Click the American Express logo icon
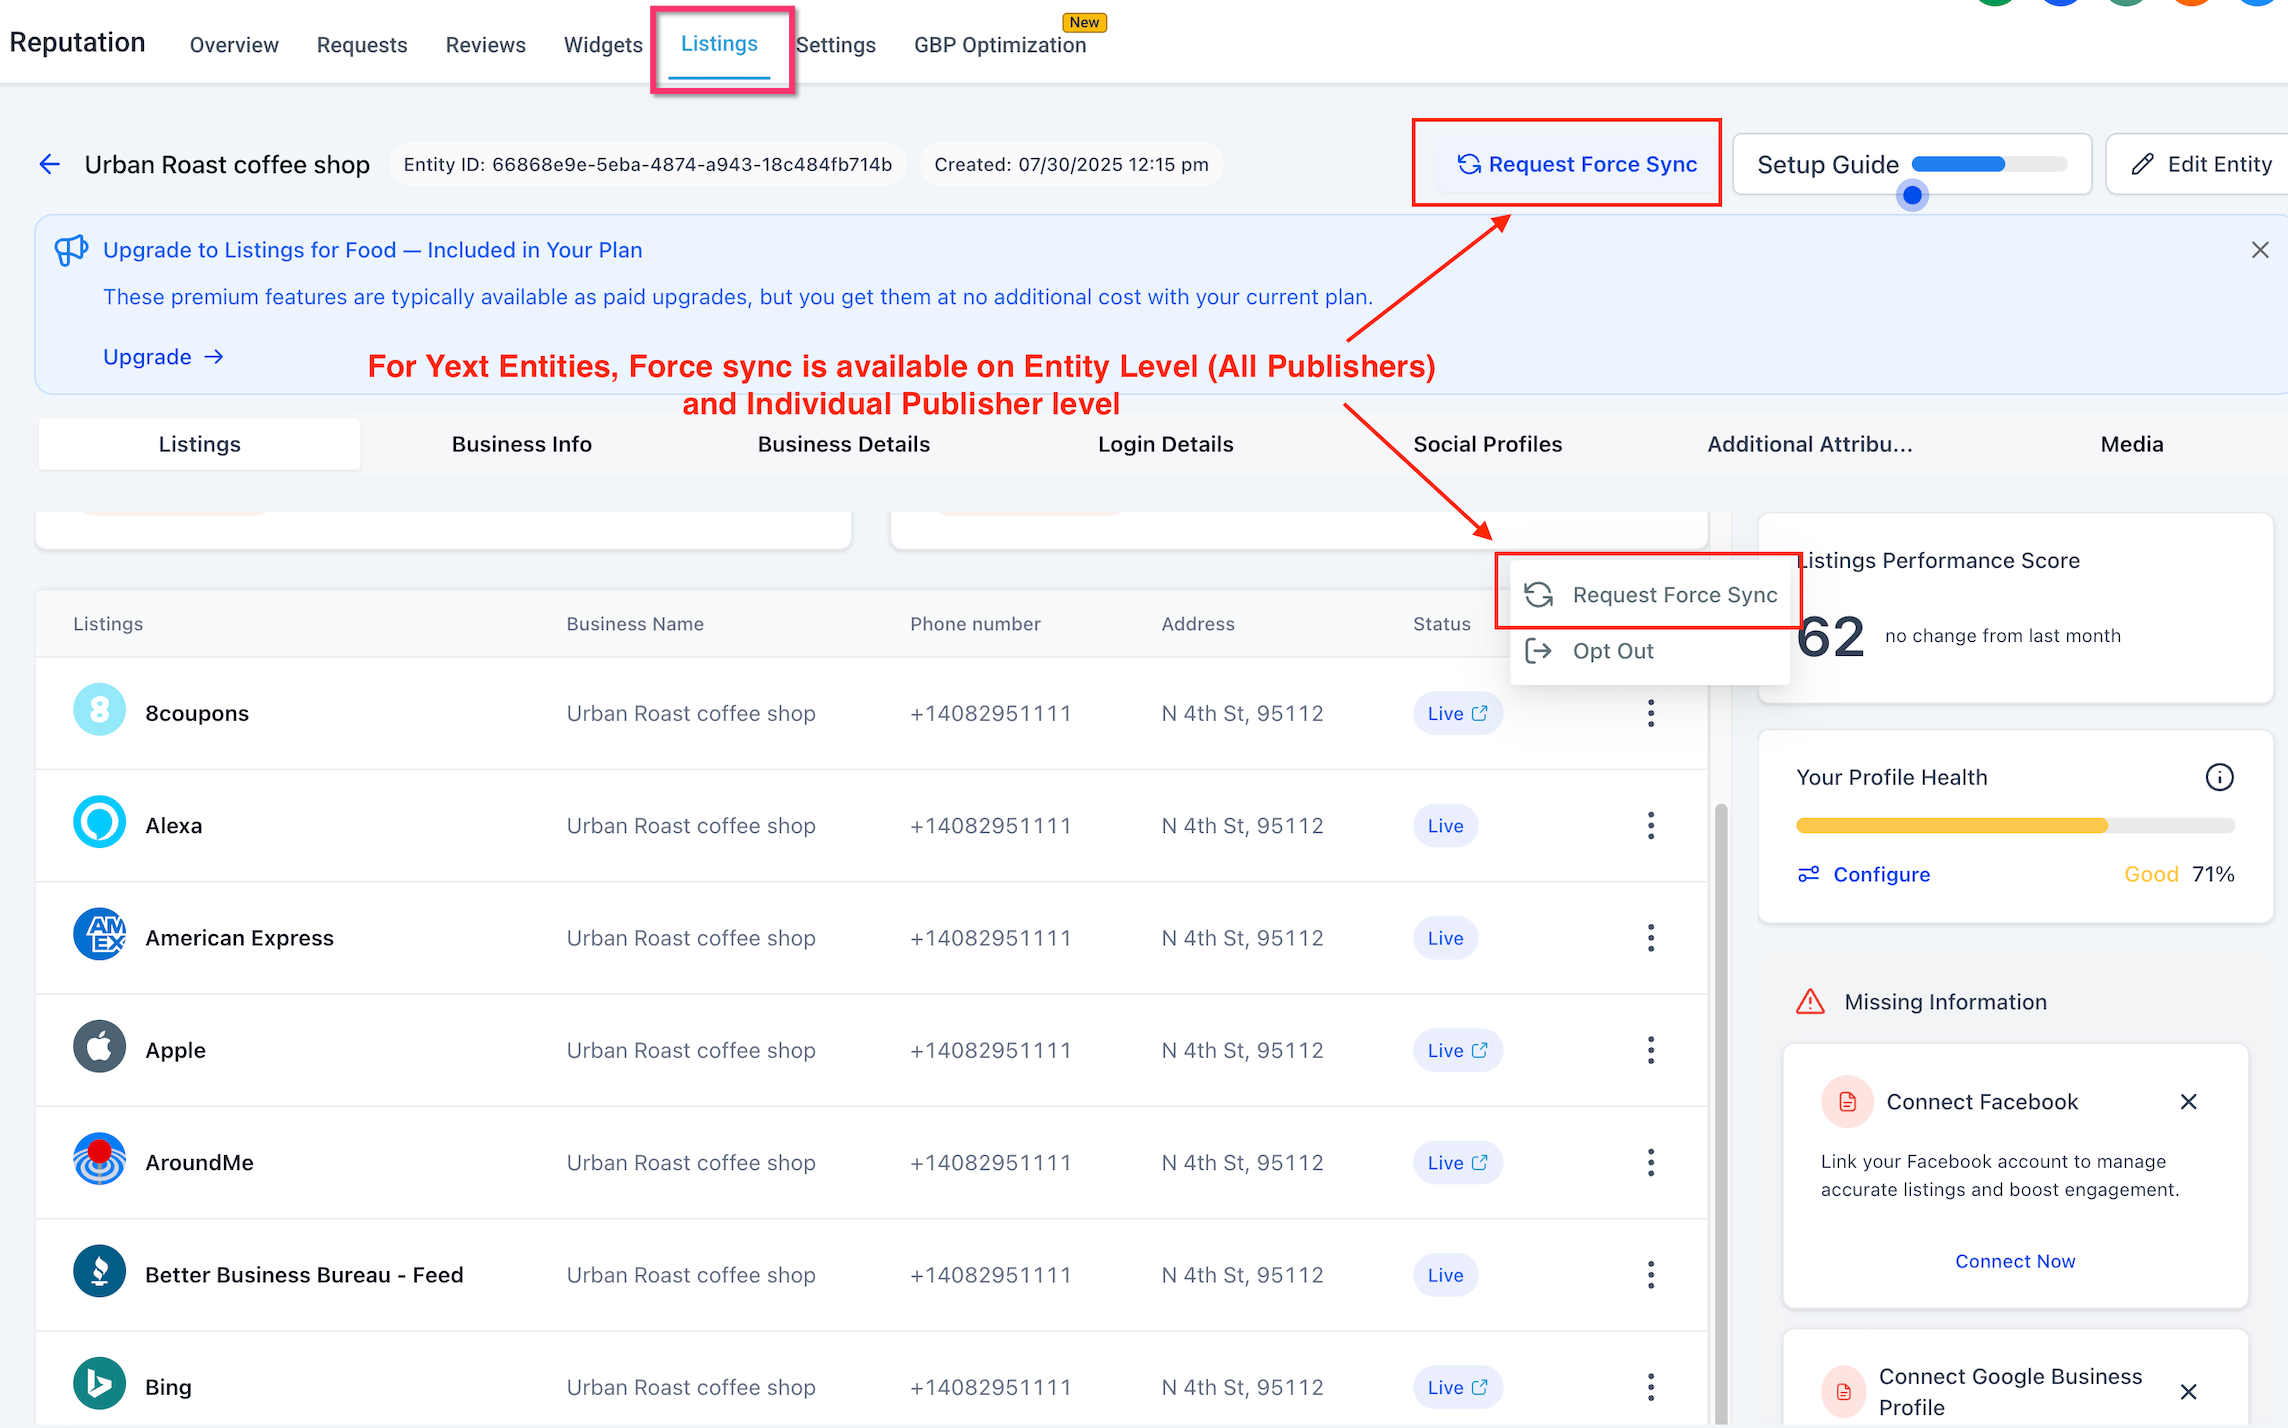This screenshot has width=2288, height=1428. 99,936
